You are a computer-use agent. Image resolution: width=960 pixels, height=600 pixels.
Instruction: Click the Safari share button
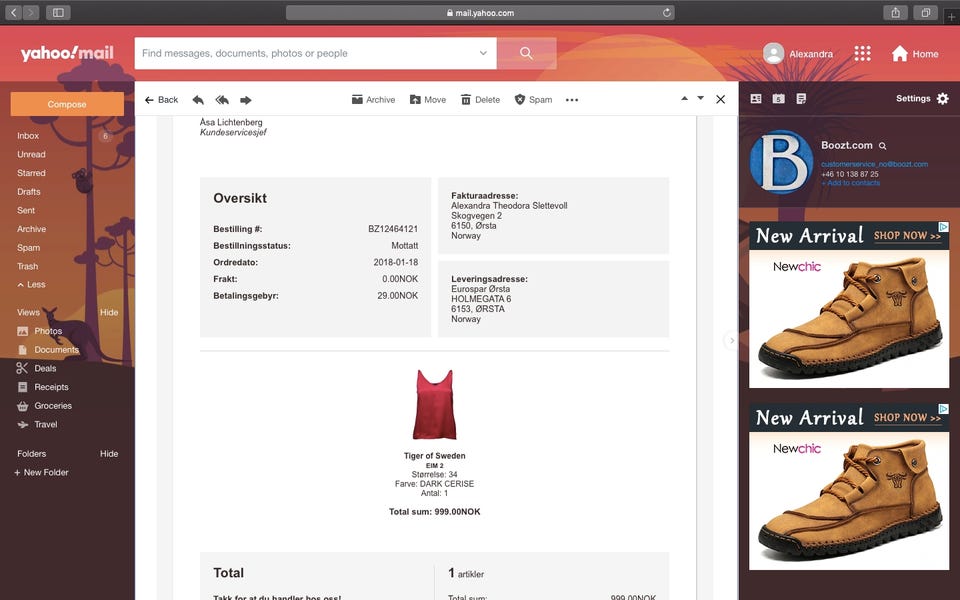pos(896,12)
